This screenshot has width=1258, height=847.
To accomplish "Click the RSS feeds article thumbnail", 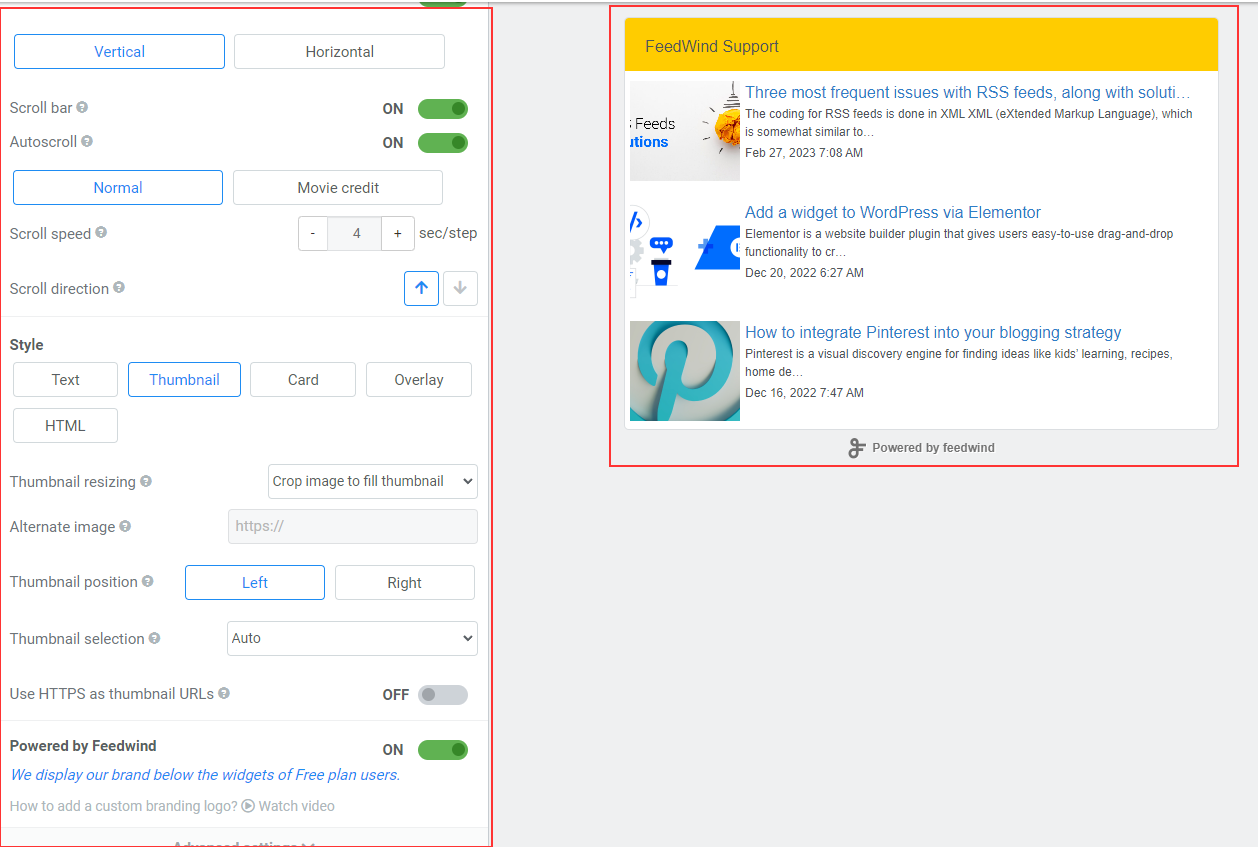I will click(x=685, y=131).
